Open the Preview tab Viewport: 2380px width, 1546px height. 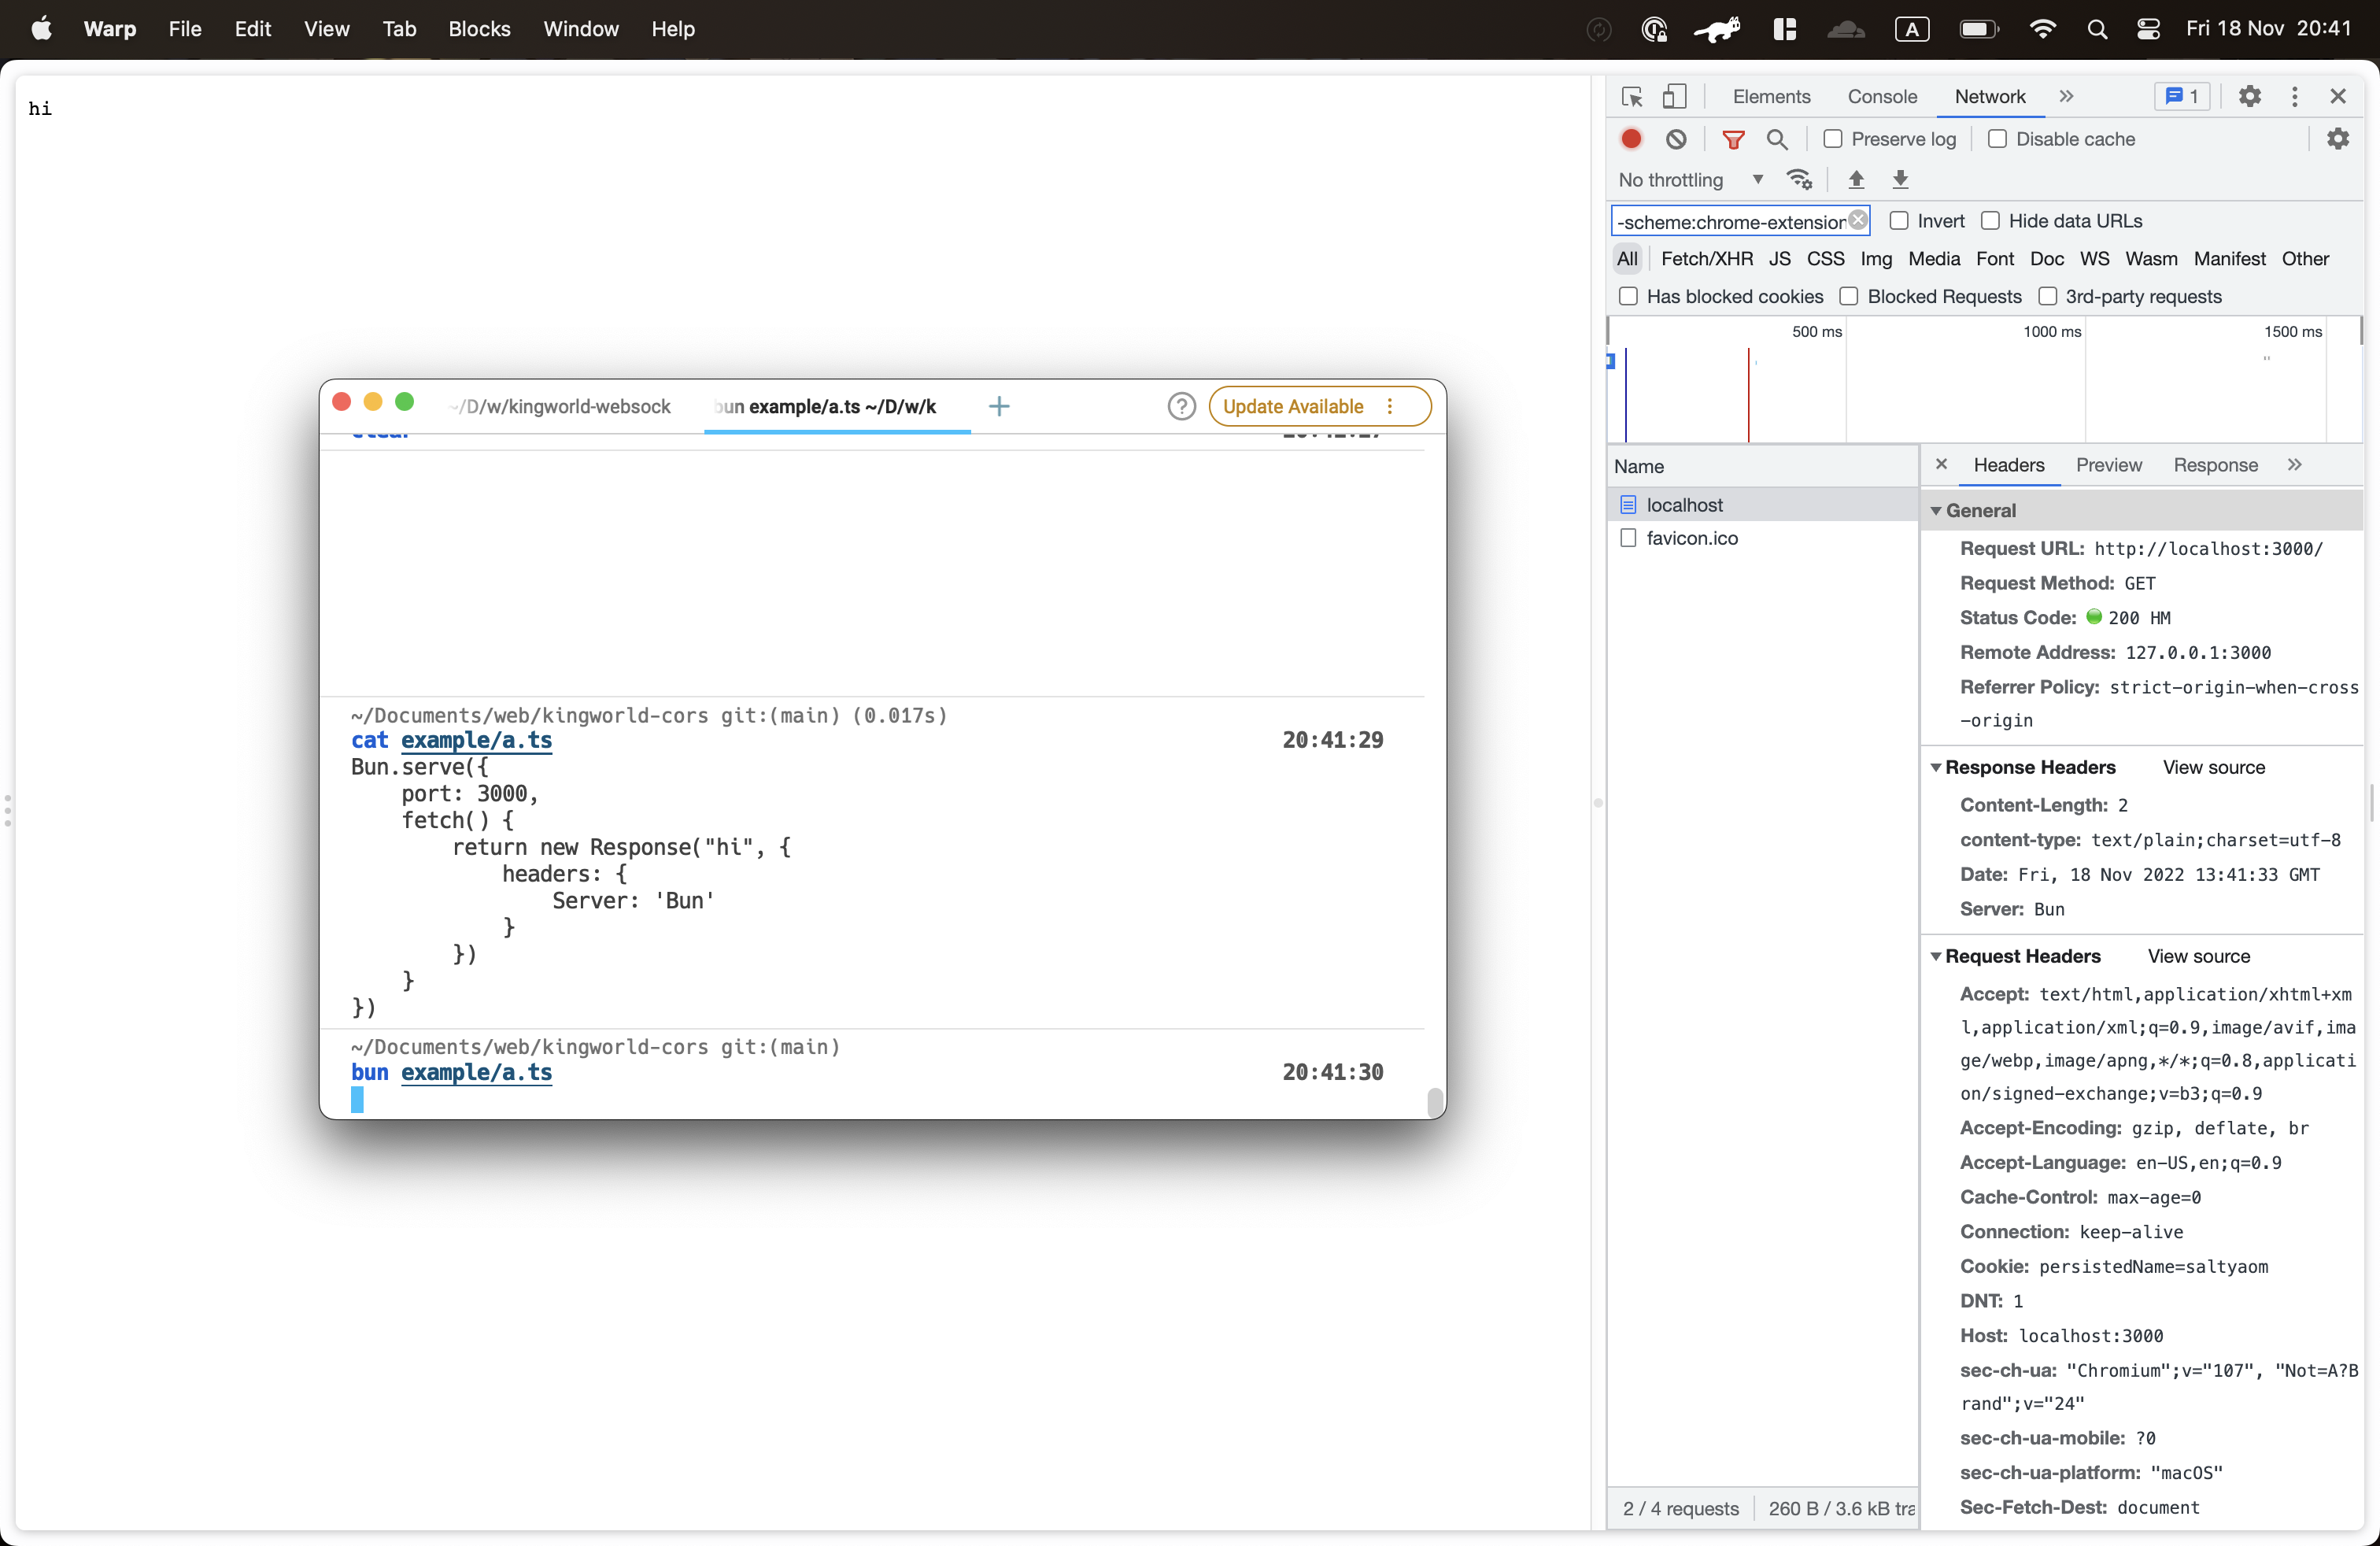[x=2108, y=464]
